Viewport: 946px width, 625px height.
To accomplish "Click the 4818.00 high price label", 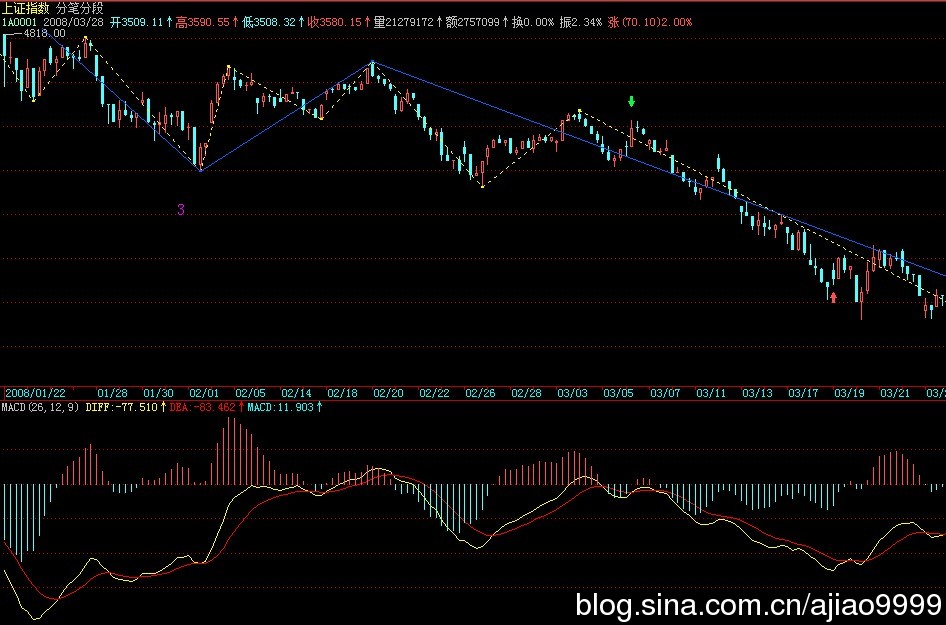I will pyautogui.click(x=44, y=33).
